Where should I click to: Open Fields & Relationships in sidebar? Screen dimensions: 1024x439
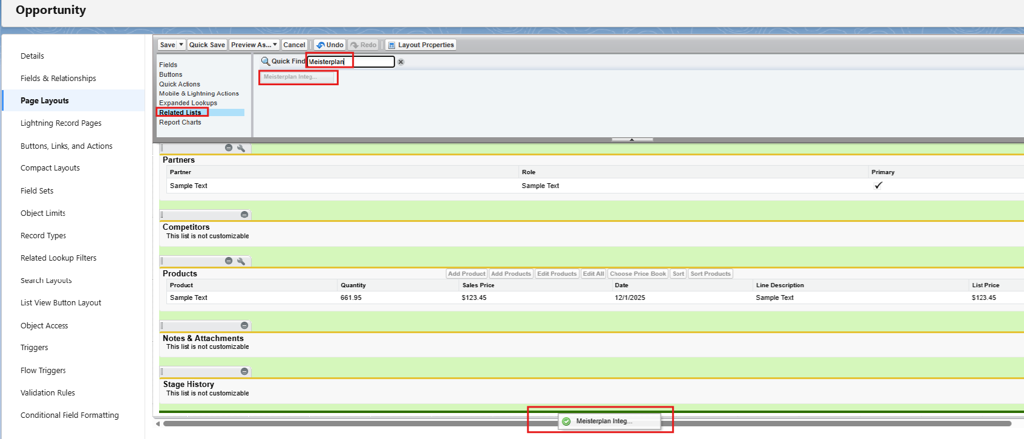pyautogui.click(x=58, y=78)
